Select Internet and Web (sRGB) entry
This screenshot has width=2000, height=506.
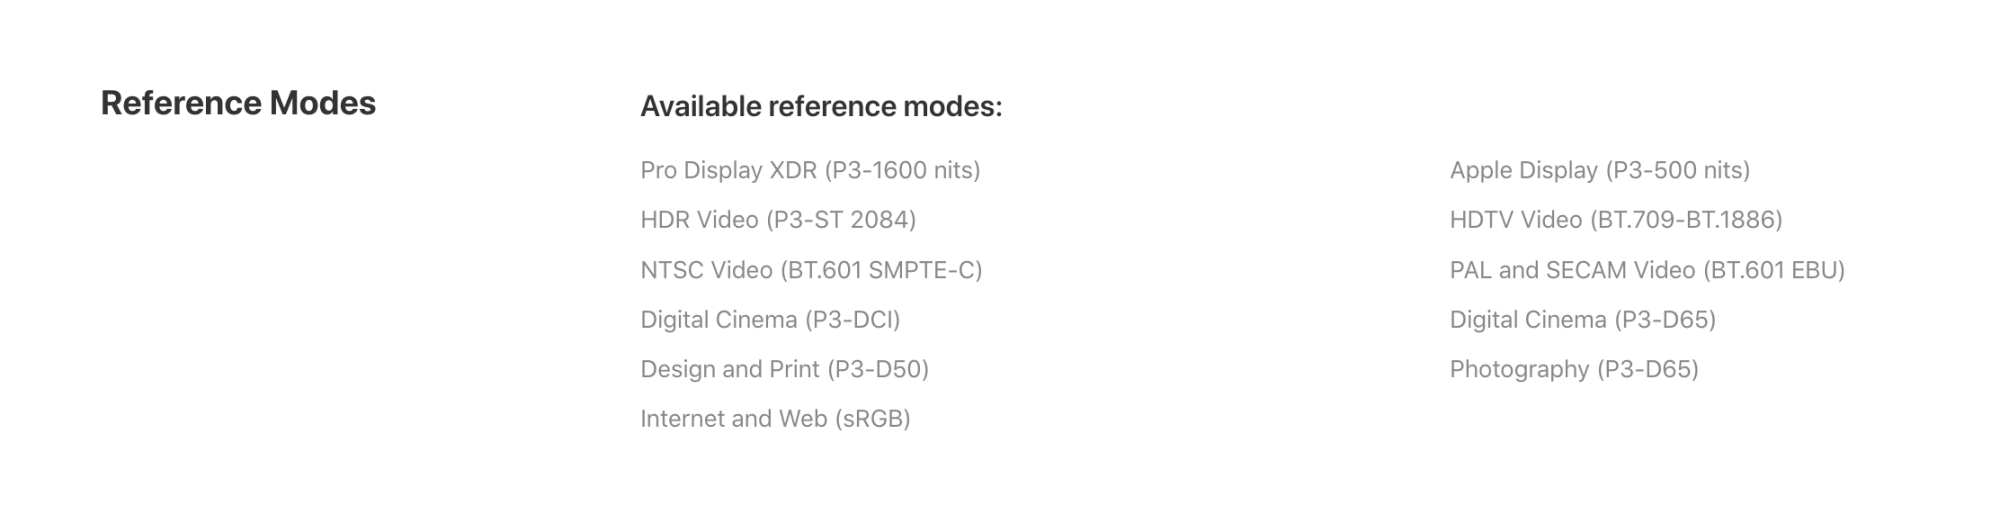775,419
